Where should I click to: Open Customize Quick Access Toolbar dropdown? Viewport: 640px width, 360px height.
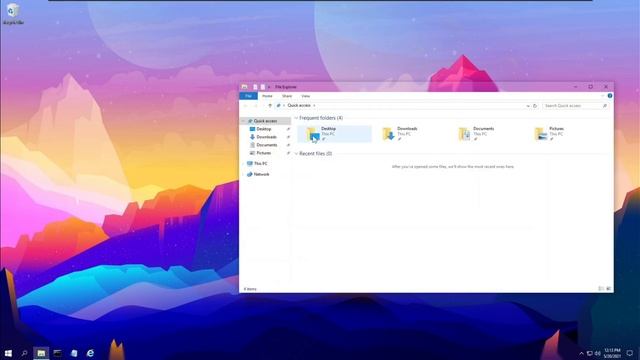pyautogui.click(x=269, y=87)
